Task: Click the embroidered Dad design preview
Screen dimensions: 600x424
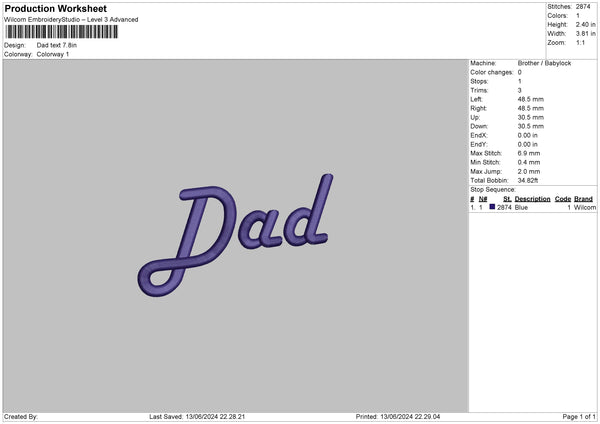Action: [x=235, y=235]
